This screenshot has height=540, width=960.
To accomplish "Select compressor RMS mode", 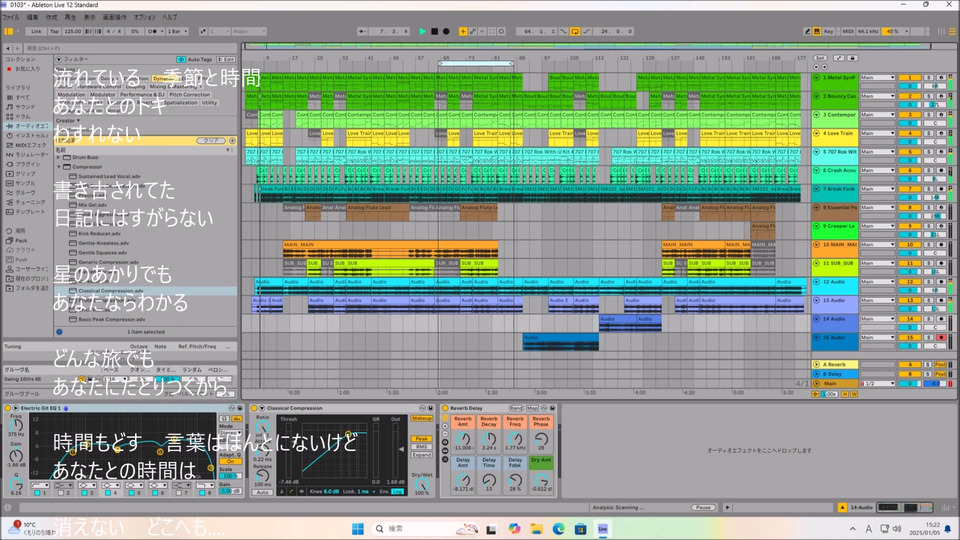I will pos(421,447).
